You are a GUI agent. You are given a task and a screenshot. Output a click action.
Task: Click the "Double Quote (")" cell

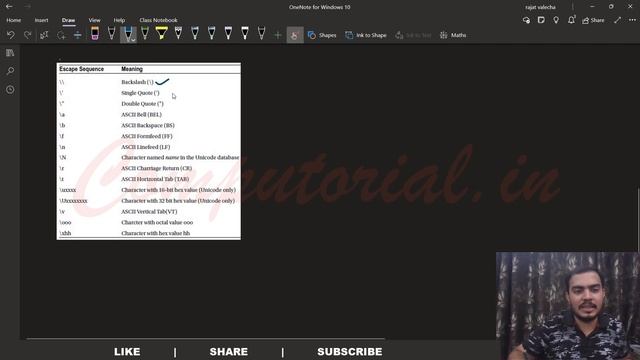pyautogui.click(x=142, y=104)
